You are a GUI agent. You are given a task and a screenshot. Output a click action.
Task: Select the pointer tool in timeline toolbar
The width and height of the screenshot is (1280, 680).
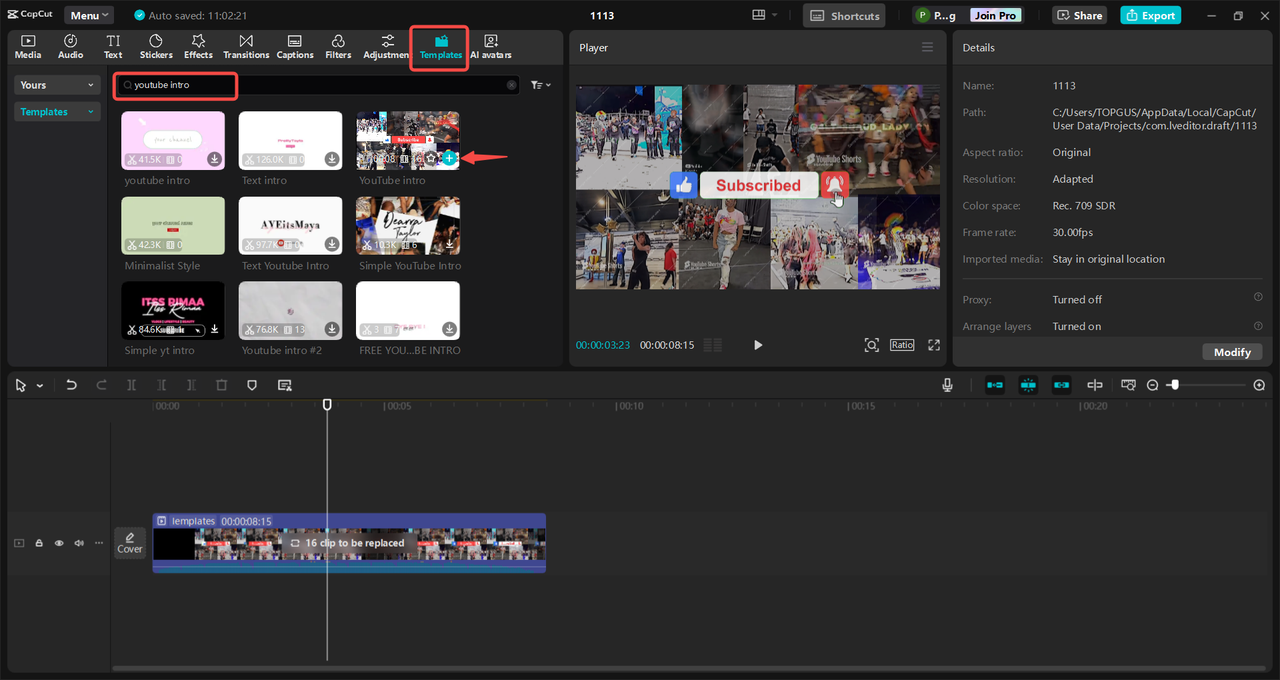(22, 385)
